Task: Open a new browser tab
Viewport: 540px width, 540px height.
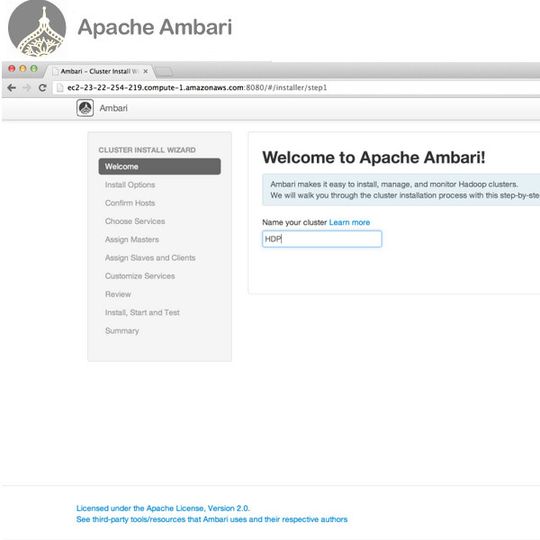Action: pos(164,72)
